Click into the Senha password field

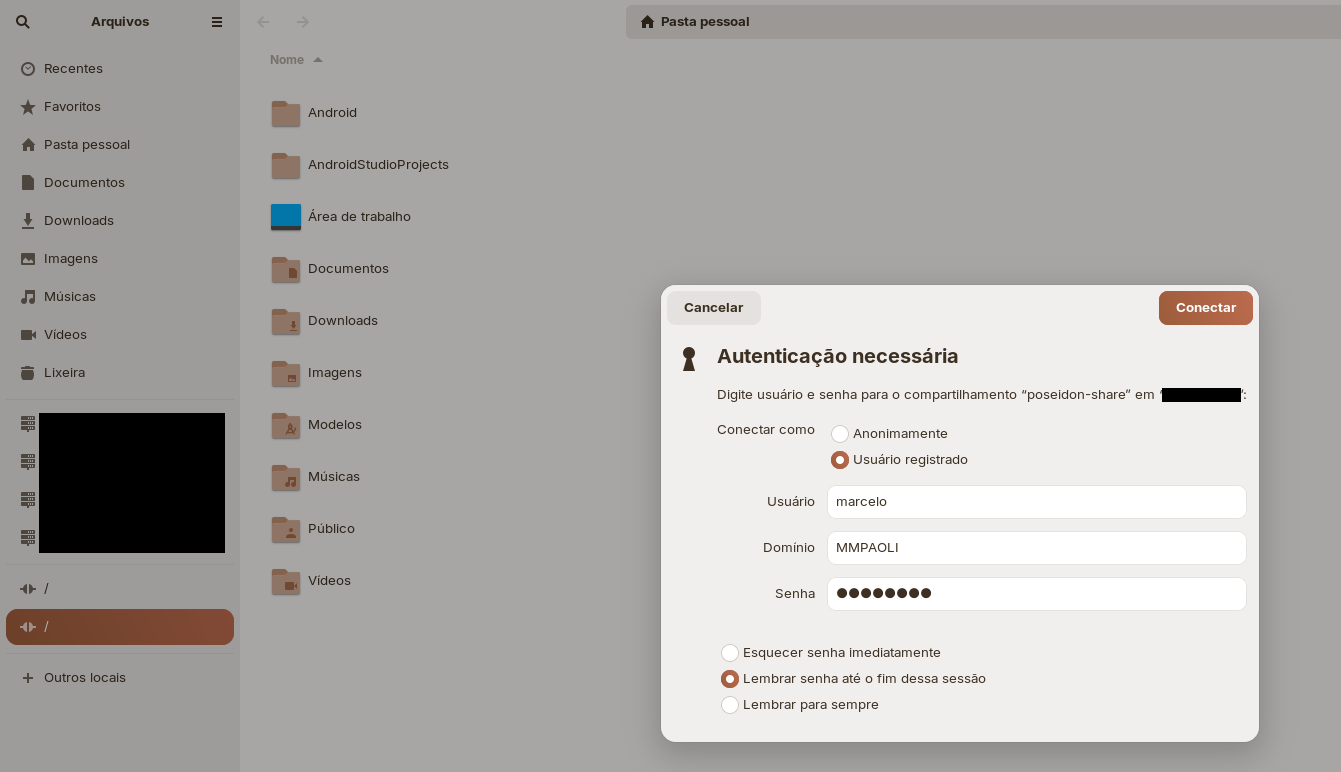point(1036,594)
